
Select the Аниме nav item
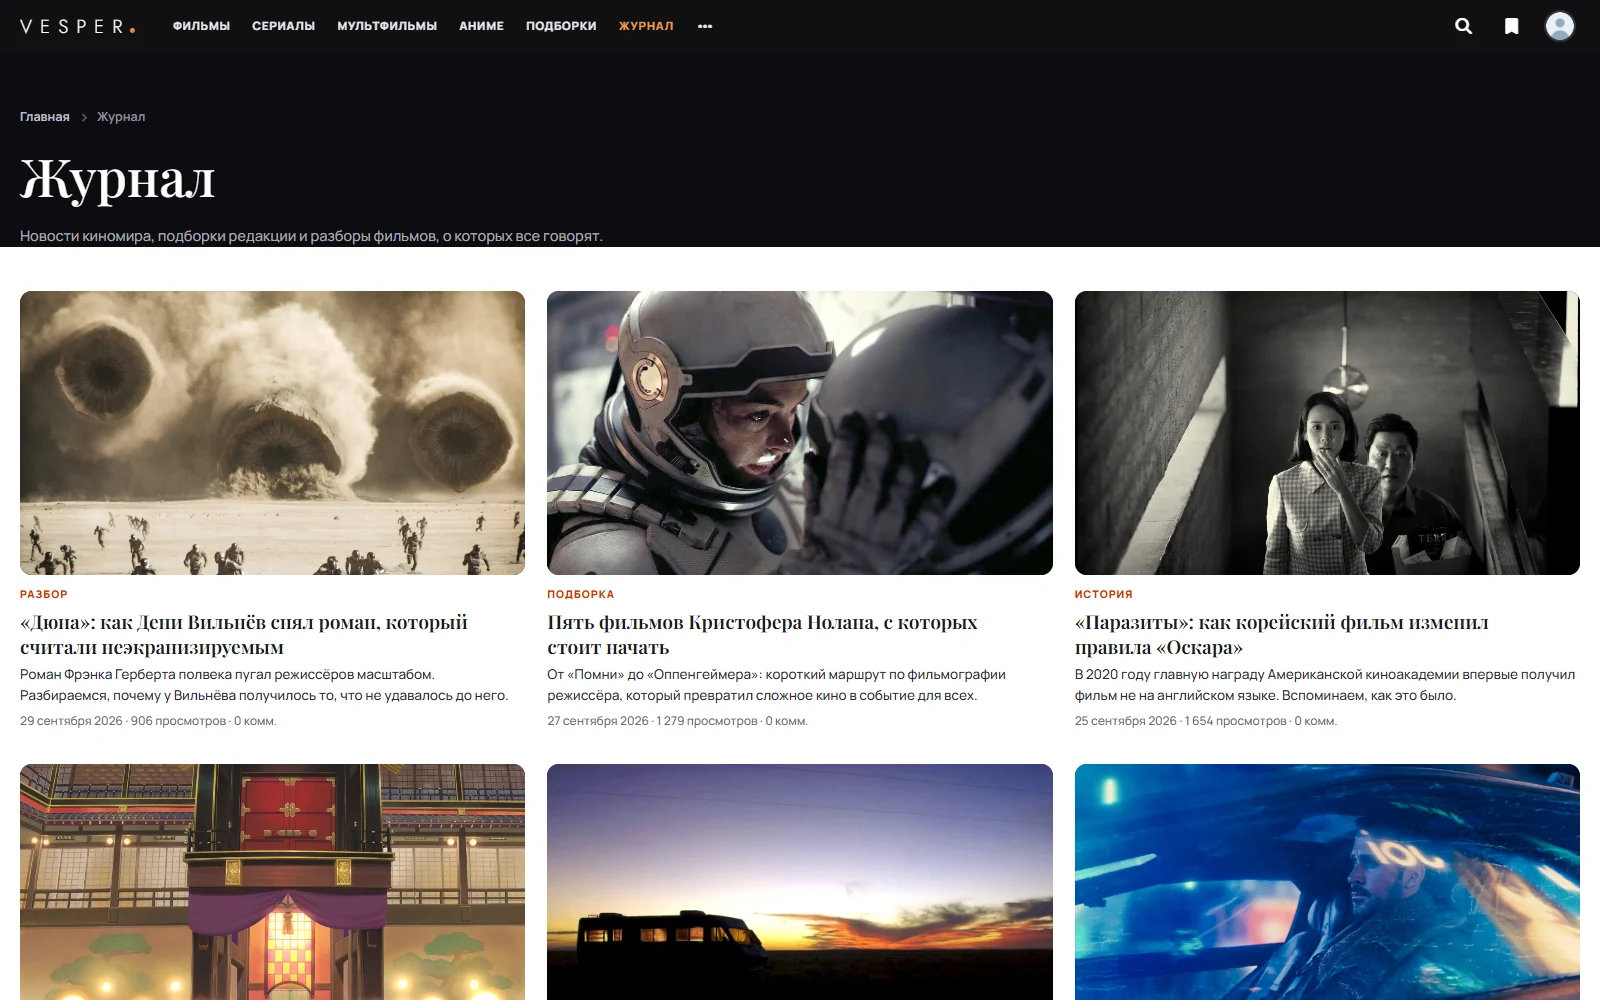pos(481,26)
